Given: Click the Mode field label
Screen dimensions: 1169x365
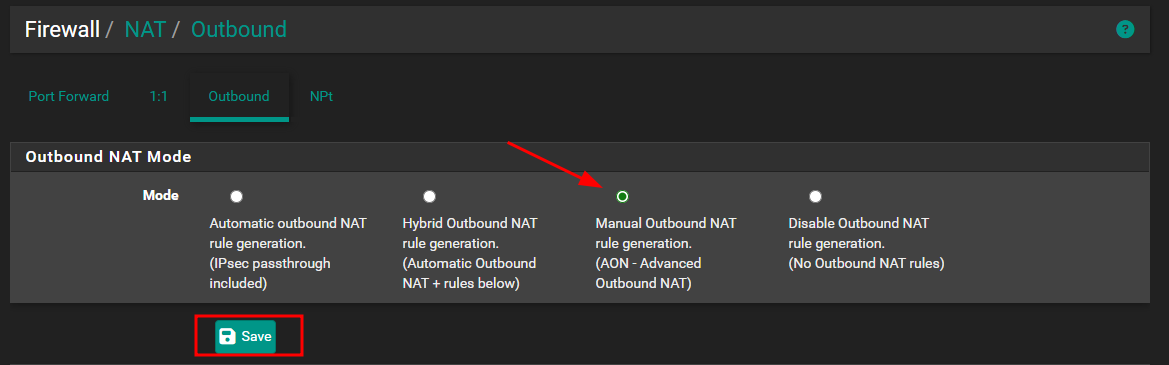Looking at the screenshot, I should (x=160, y=195).
